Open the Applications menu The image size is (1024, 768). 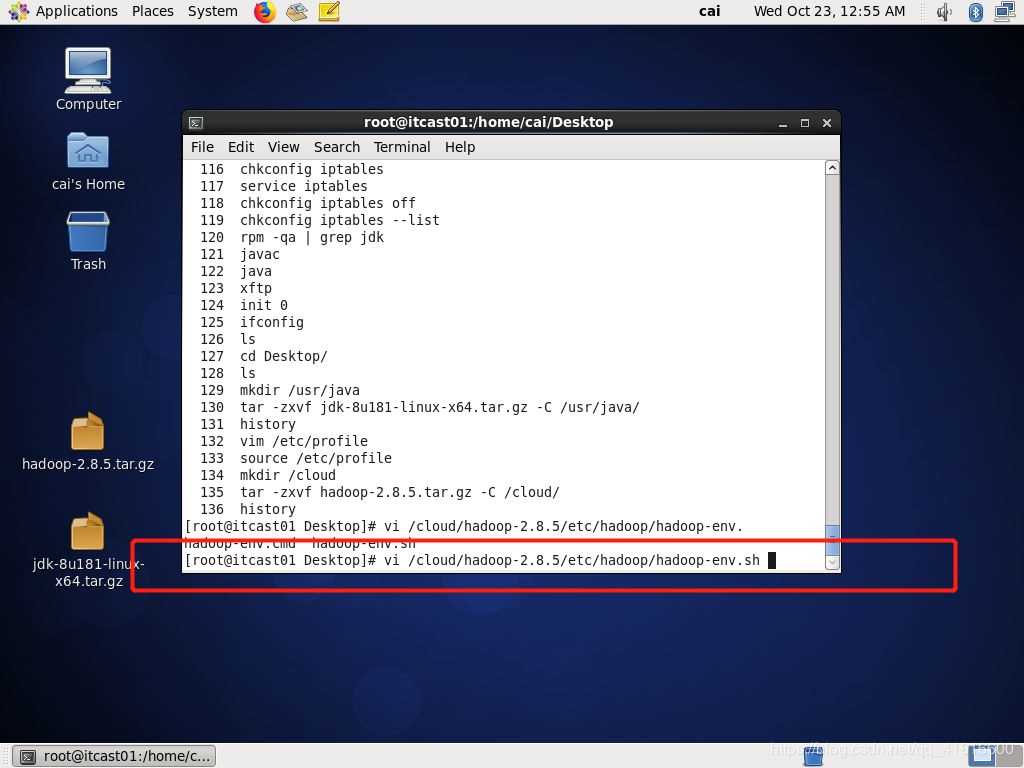click(64, 11)
